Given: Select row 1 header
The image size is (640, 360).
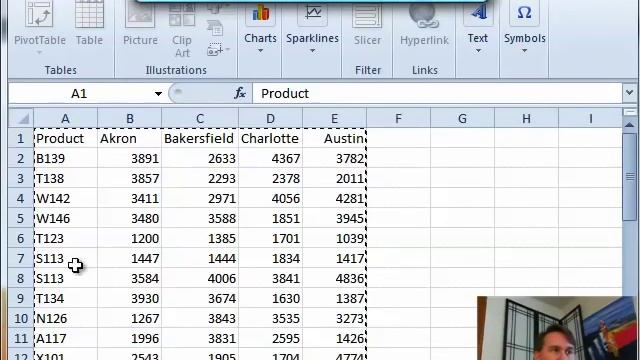Looking at the screenshot, I should click(x=21, y=138).
